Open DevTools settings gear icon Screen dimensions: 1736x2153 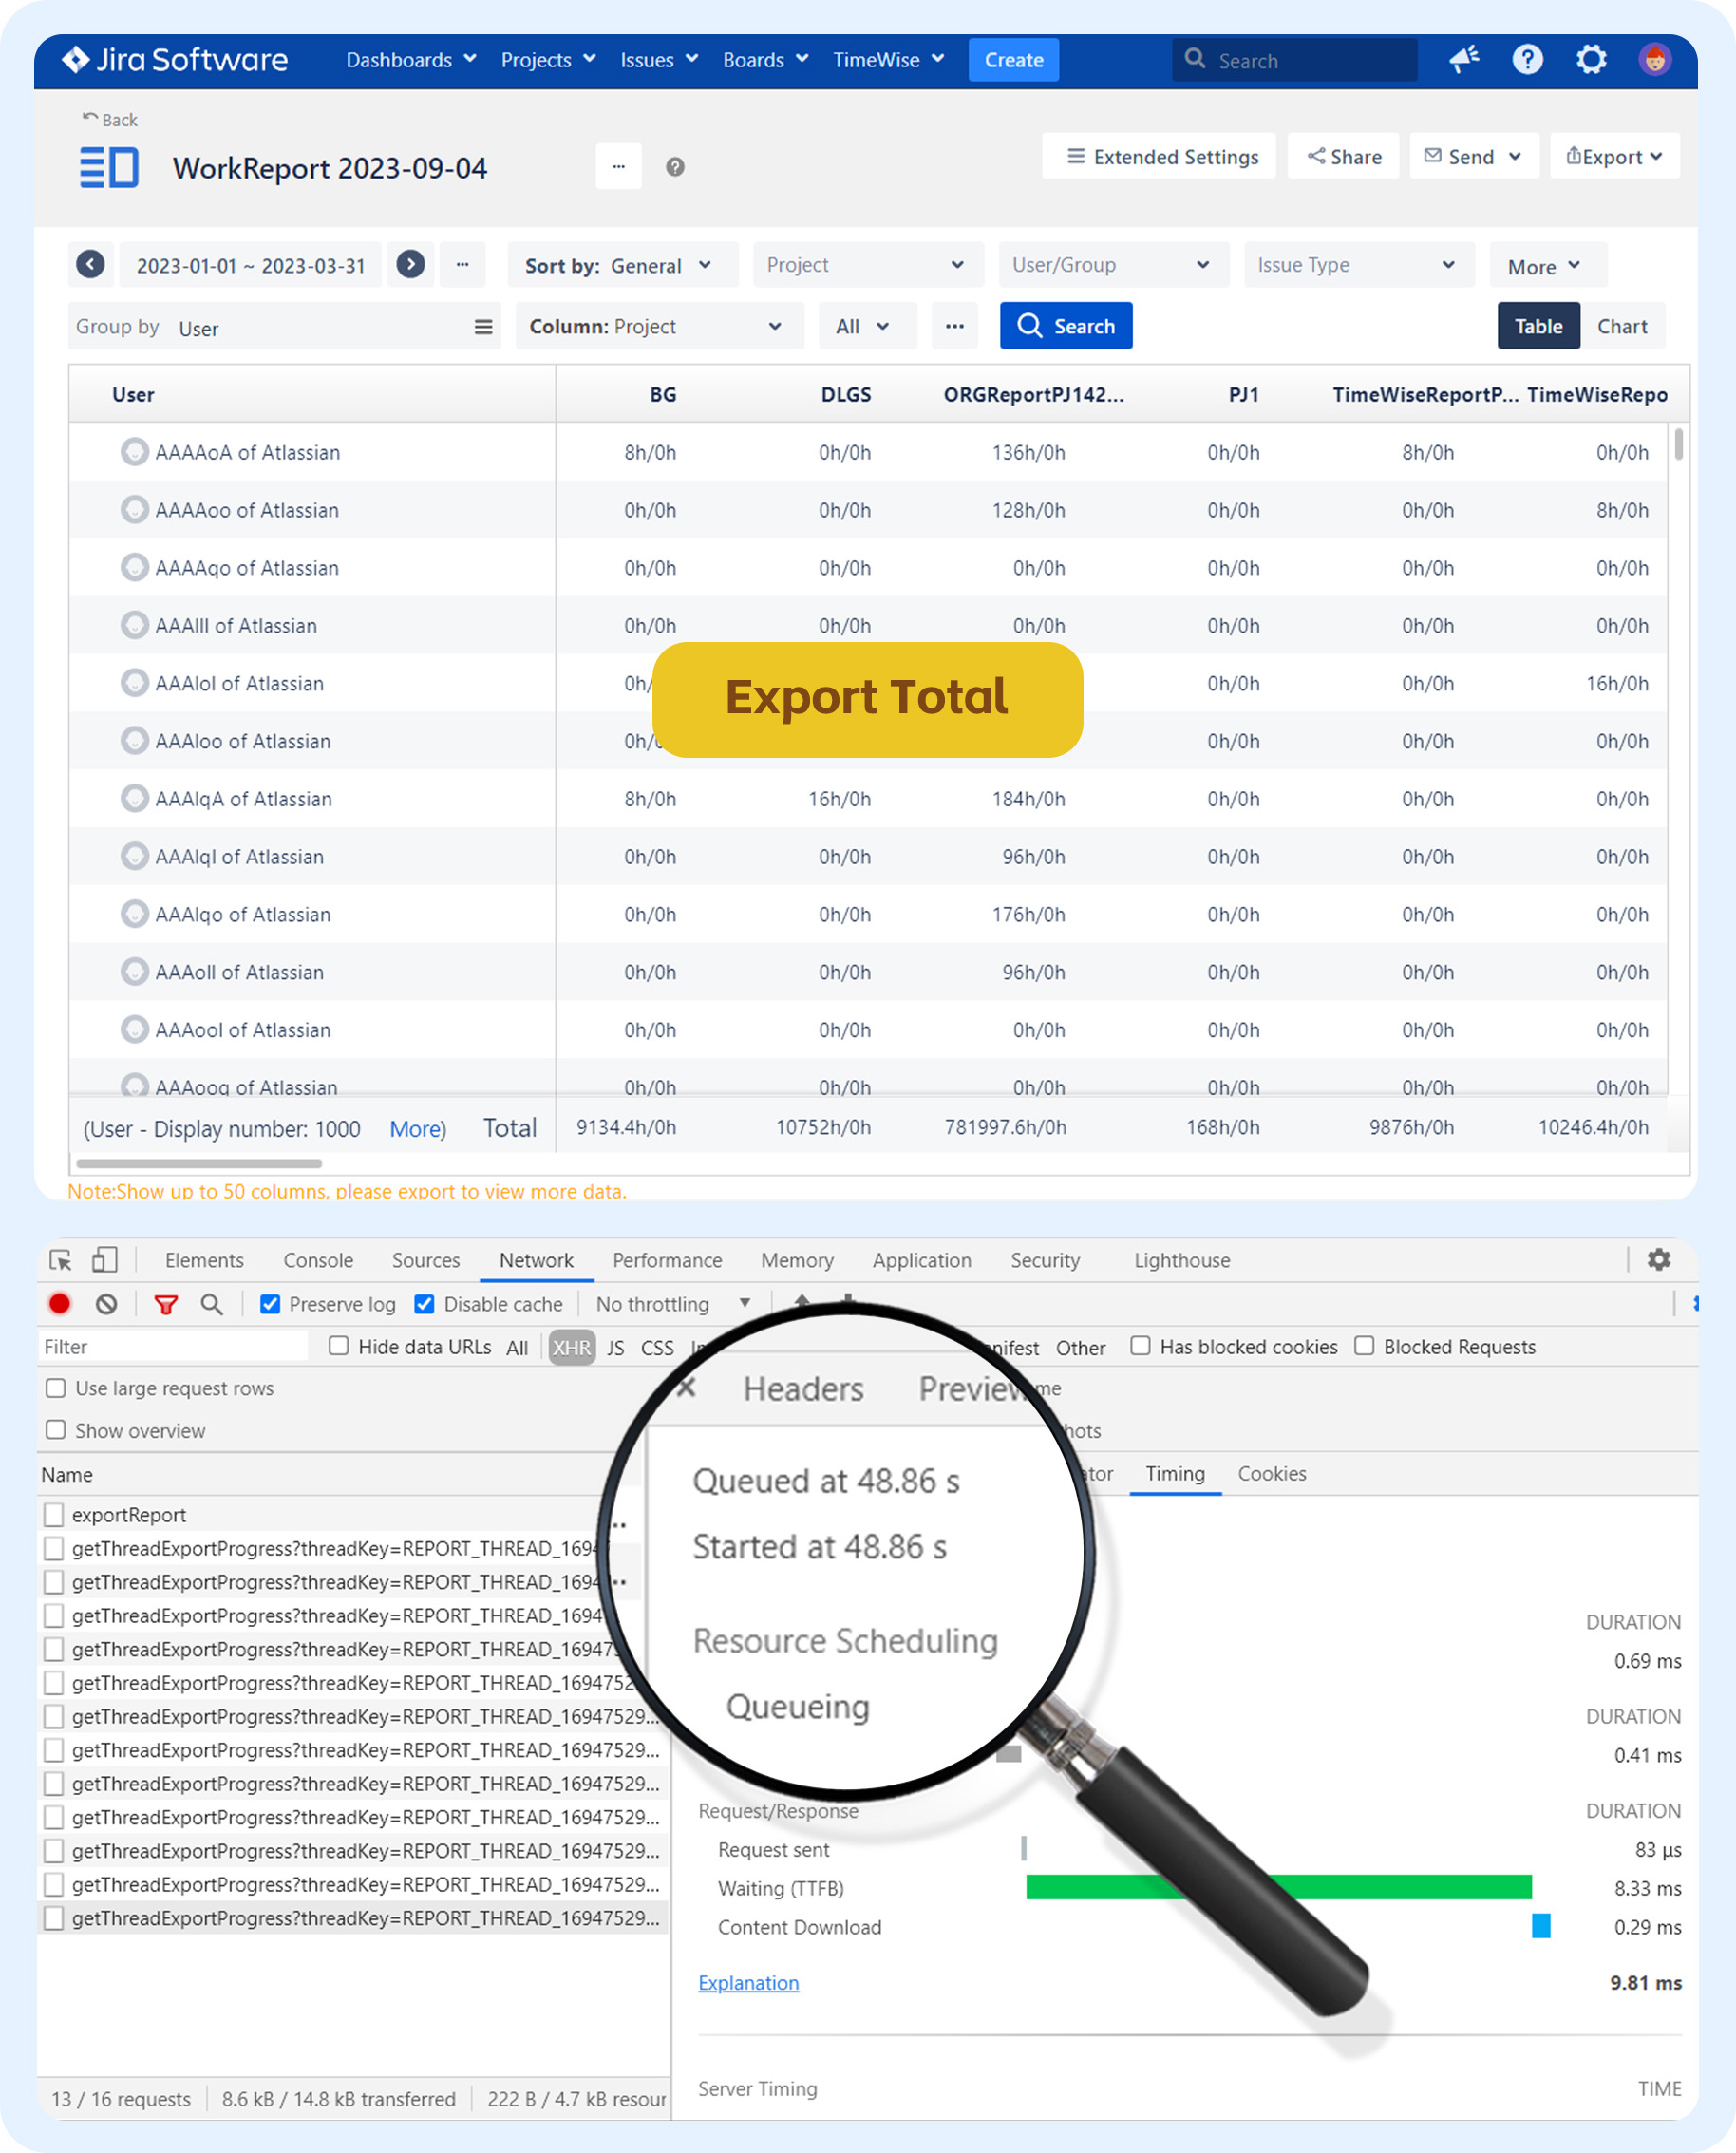click(1659, 1260)
